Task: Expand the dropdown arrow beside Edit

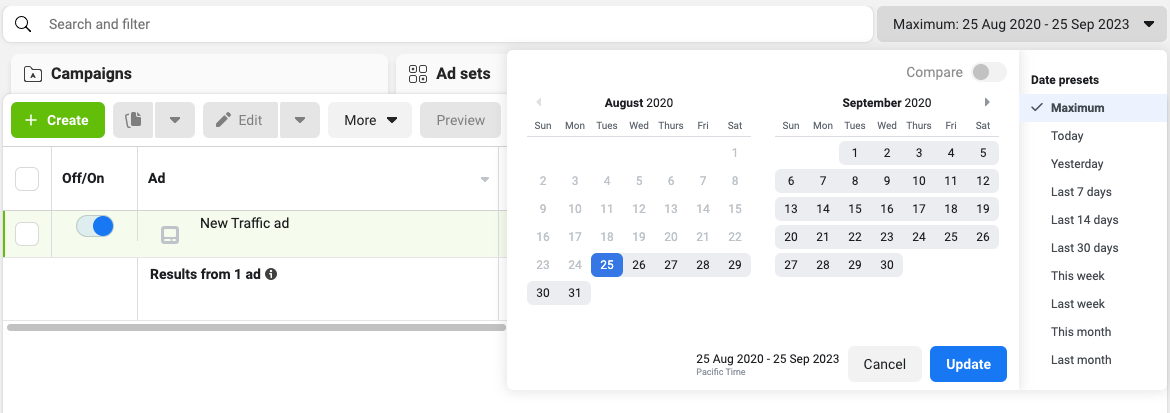Action: coord(299,120)
